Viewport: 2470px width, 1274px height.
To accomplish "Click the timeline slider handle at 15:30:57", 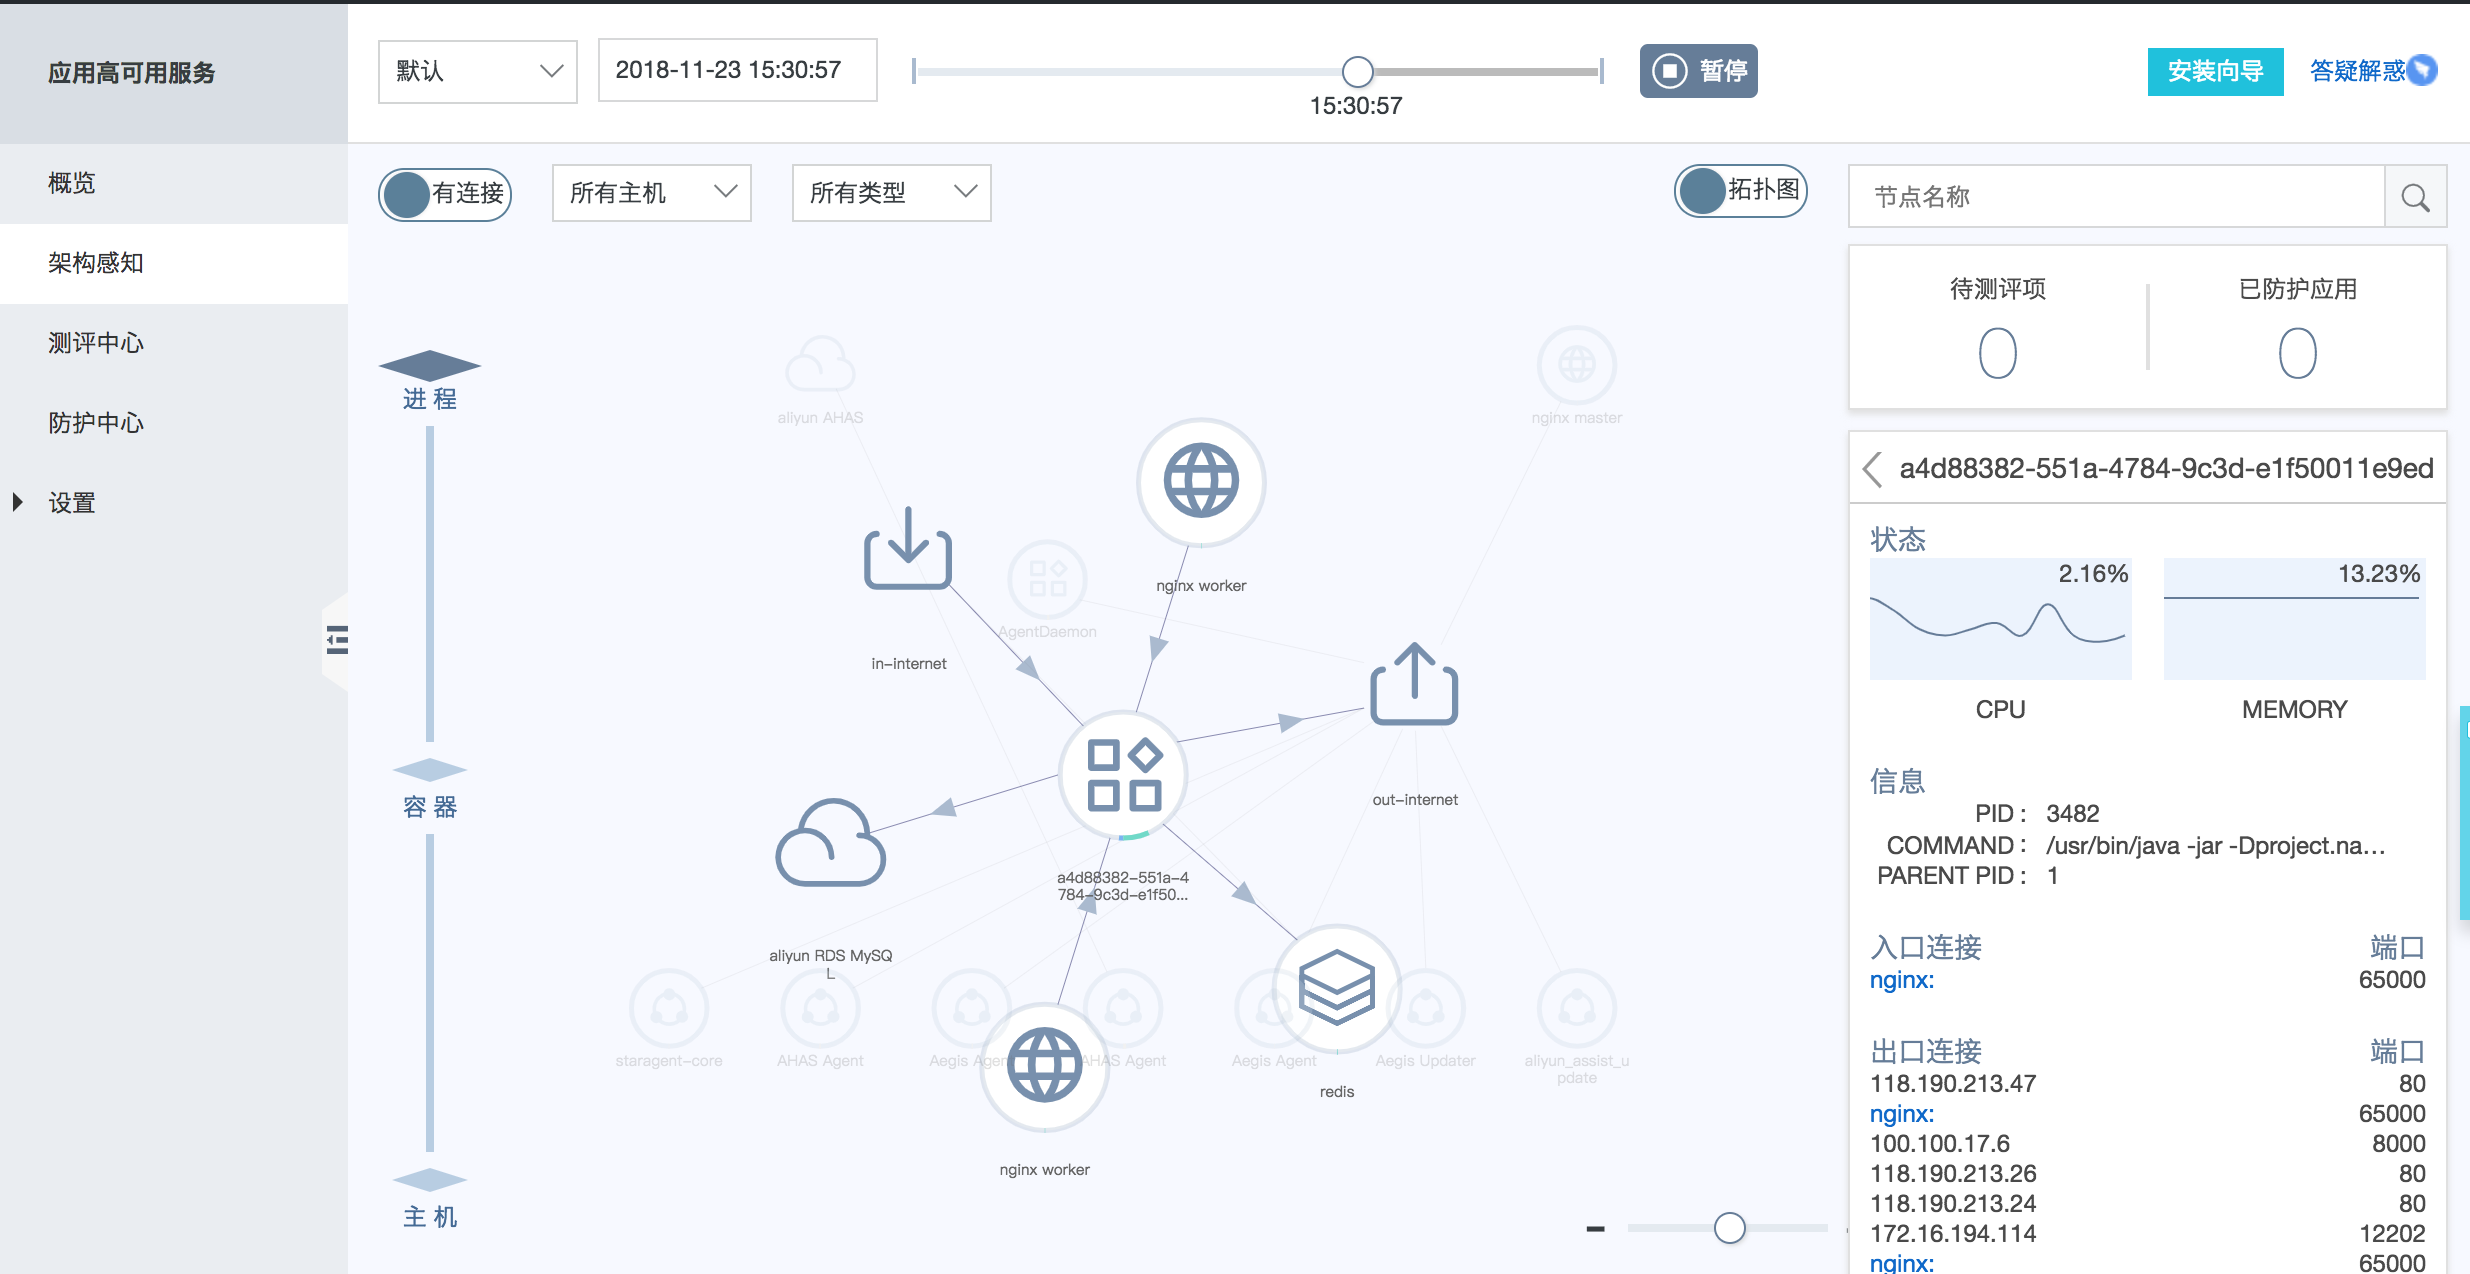I will [x=1357, y=71].
